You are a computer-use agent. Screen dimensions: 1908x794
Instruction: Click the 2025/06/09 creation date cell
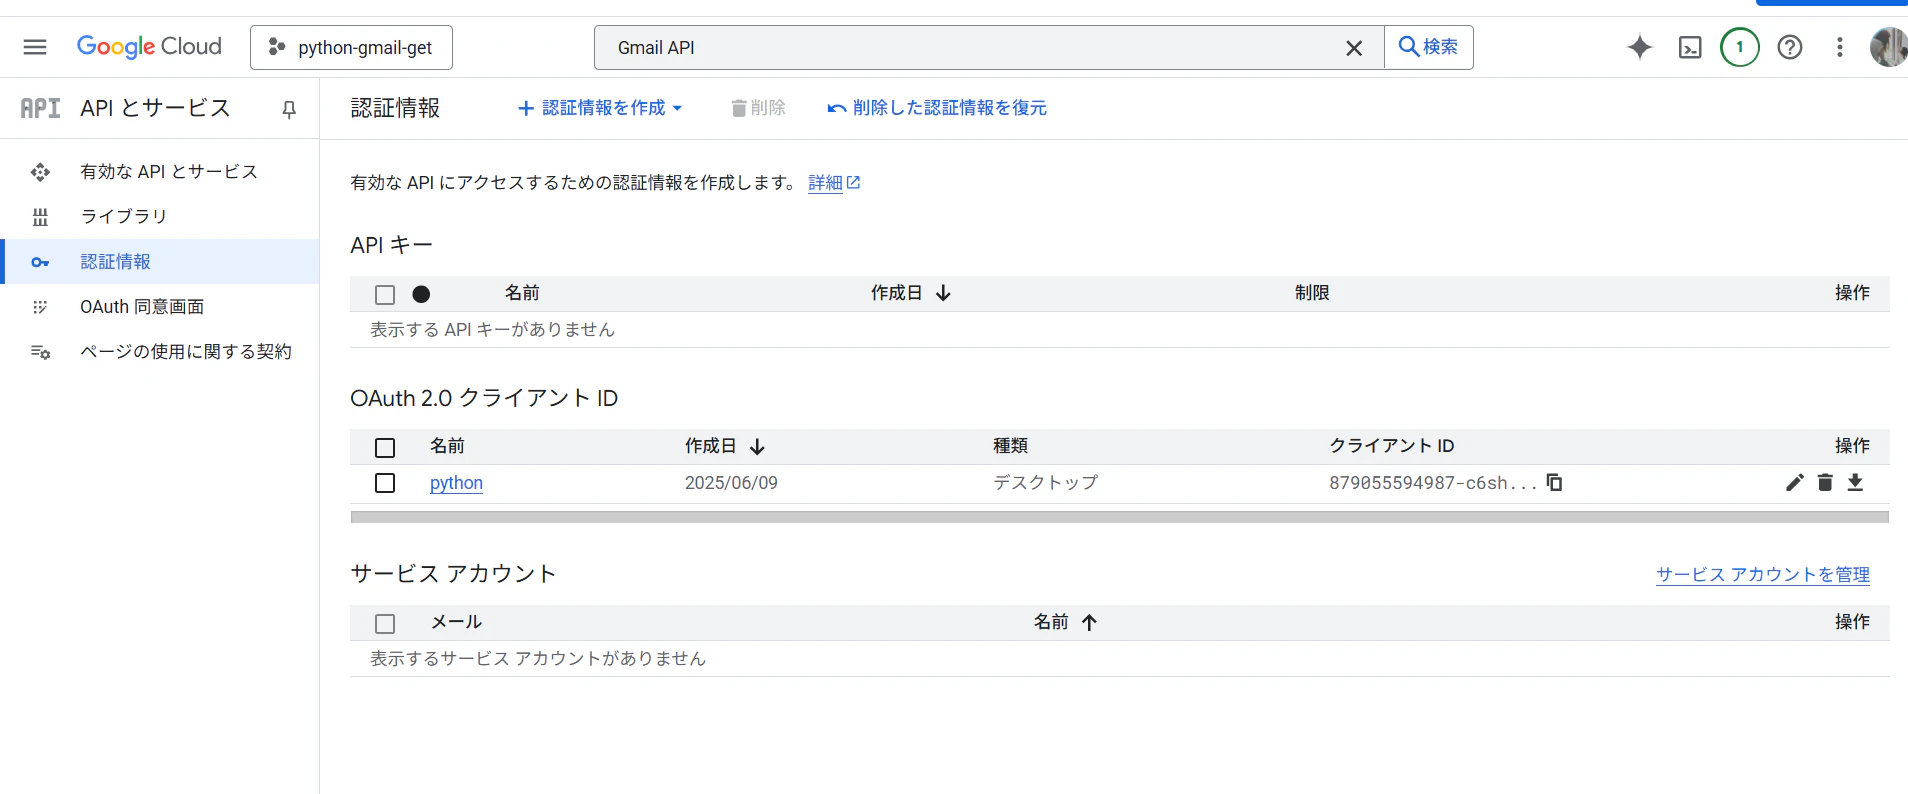pos(731,483)
